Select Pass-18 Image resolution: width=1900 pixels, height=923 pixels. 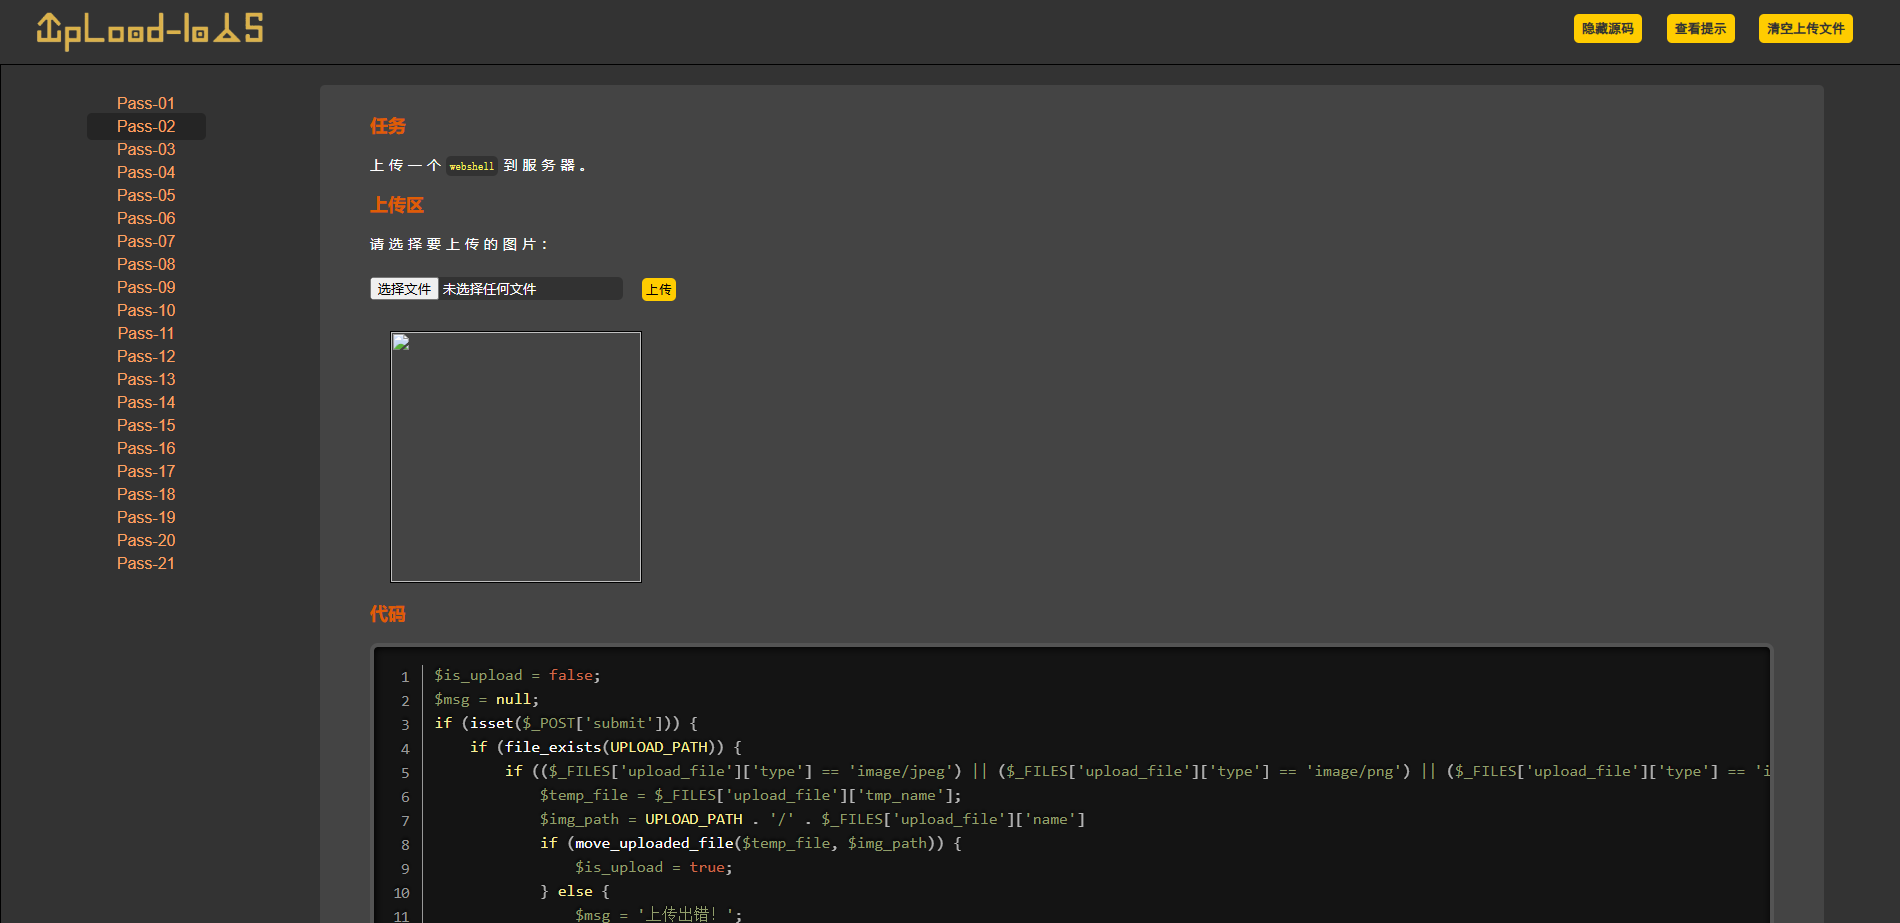146,494
